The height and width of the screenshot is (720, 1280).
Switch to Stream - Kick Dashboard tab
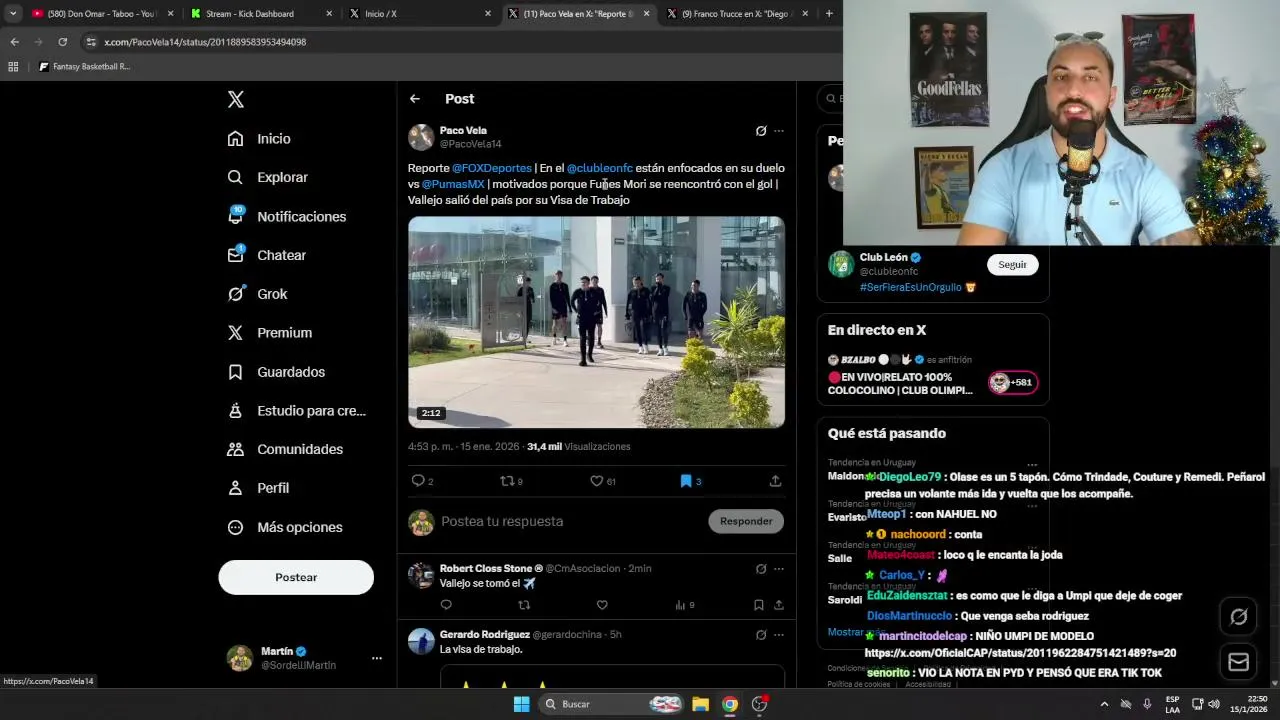260,14
